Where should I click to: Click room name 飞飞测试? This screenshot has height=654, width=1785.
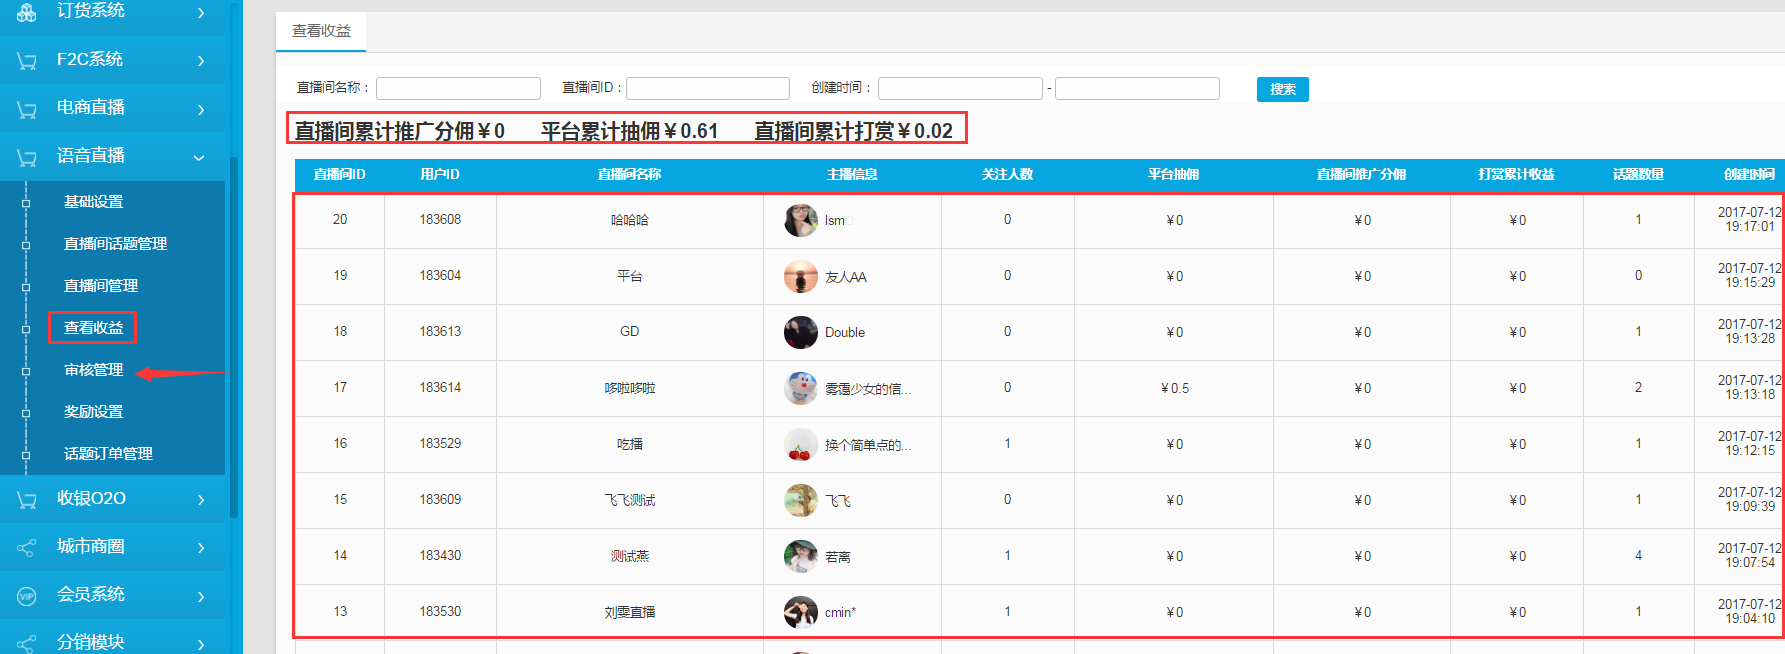coord(630,500)
